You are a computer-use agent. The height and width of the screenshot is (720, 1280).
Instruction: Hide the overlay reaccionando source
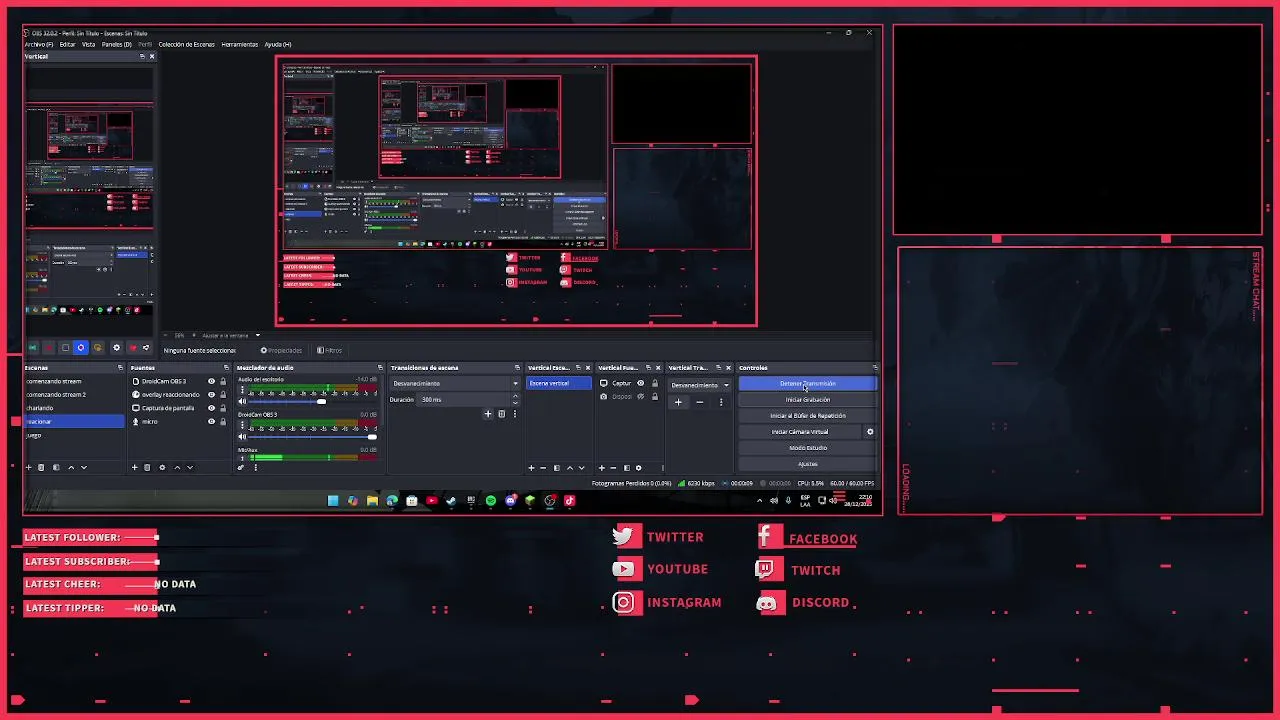pyautogui.click(x=211, y=395)
